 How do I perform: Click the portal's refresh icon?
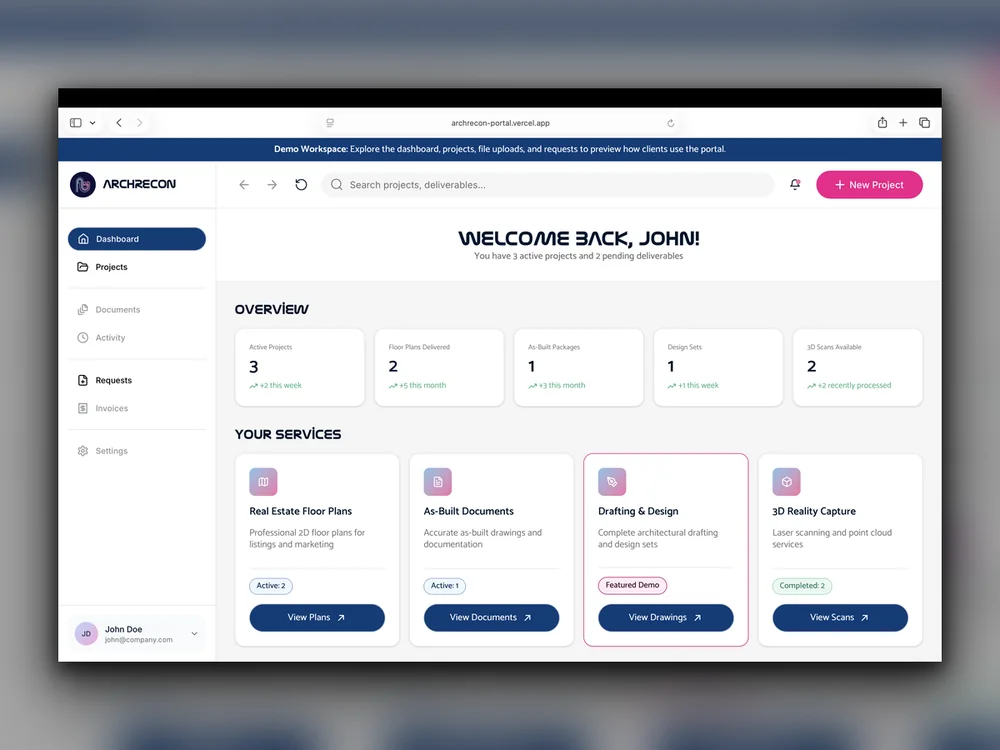click(301, 184)
